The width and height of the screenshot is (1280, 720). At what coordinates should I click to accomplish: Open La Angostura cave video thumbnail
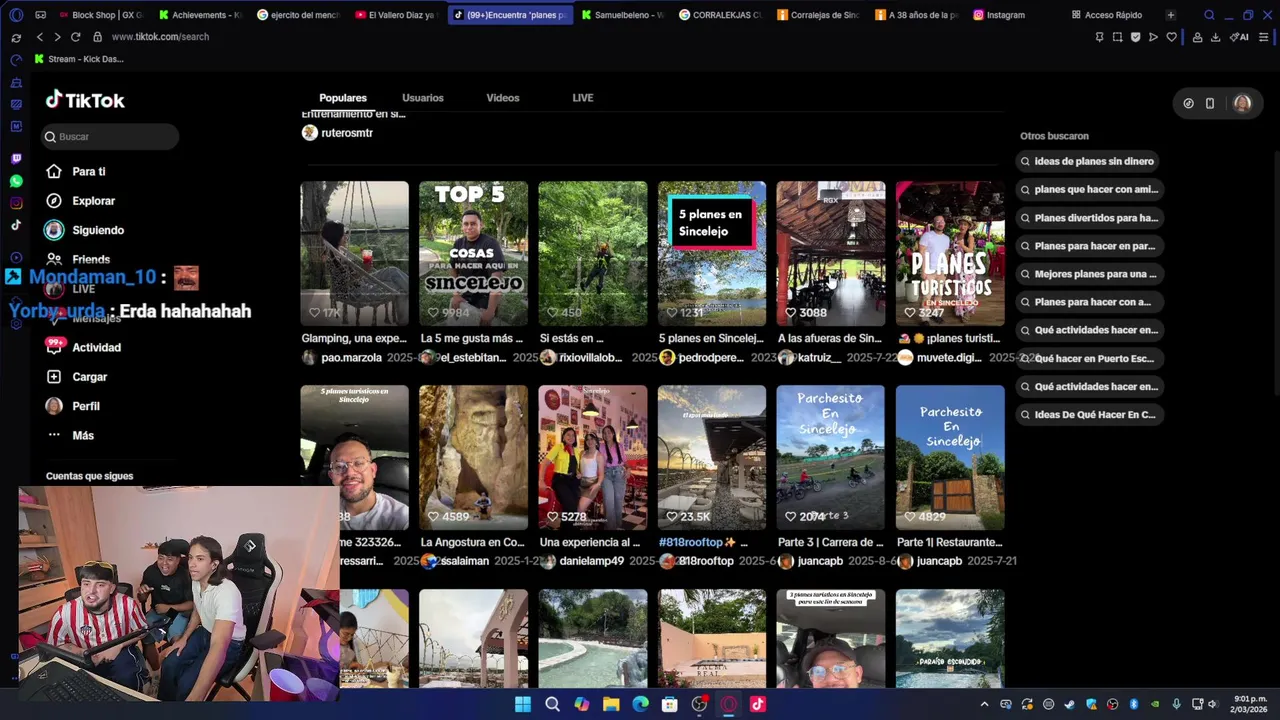point(473,457)
